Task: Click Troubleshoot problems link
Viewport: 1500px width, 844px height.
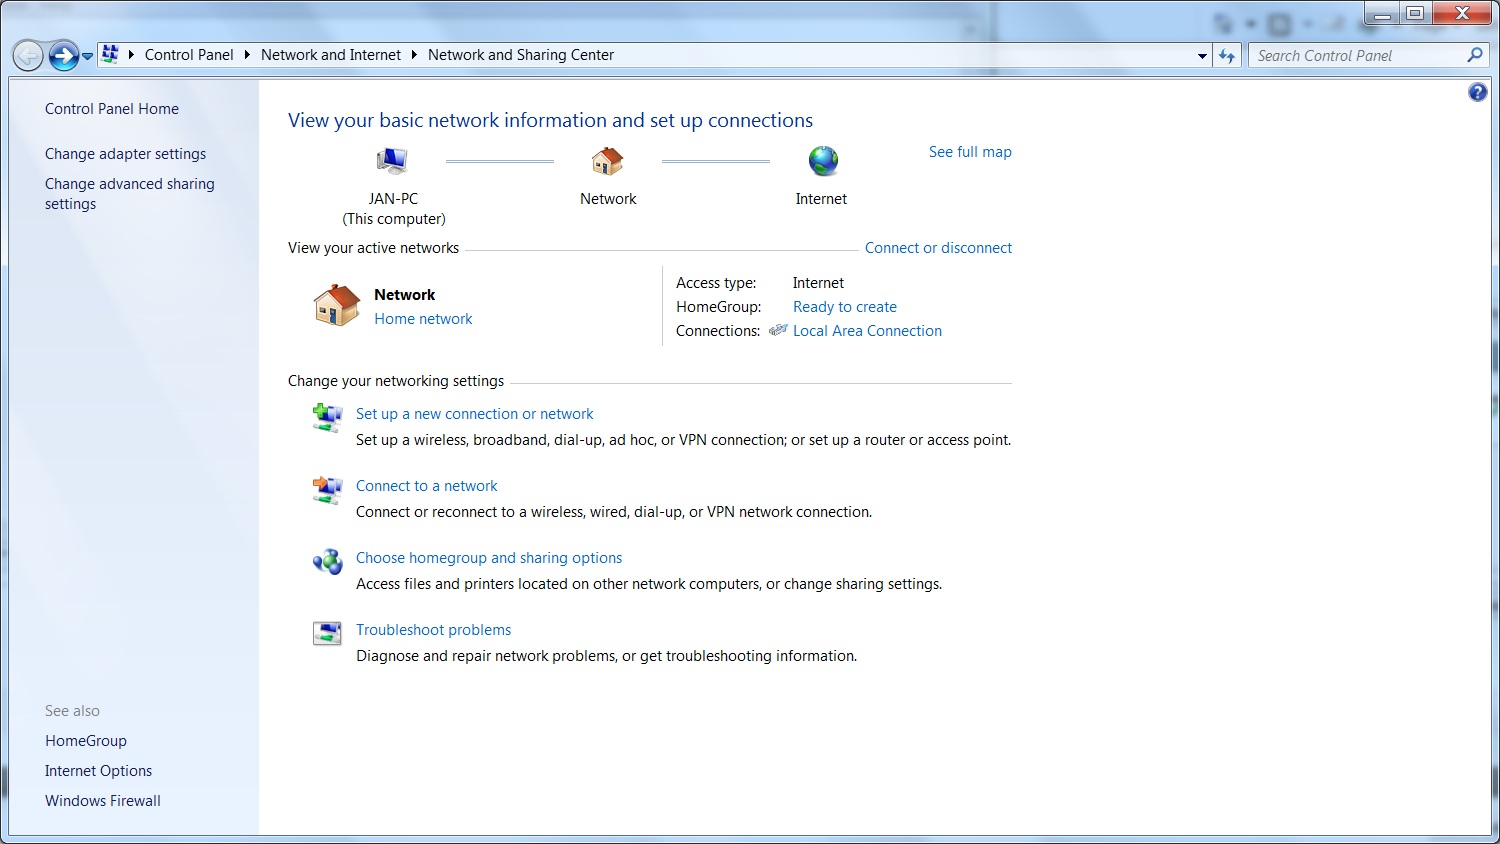Action: click(433, 630)
